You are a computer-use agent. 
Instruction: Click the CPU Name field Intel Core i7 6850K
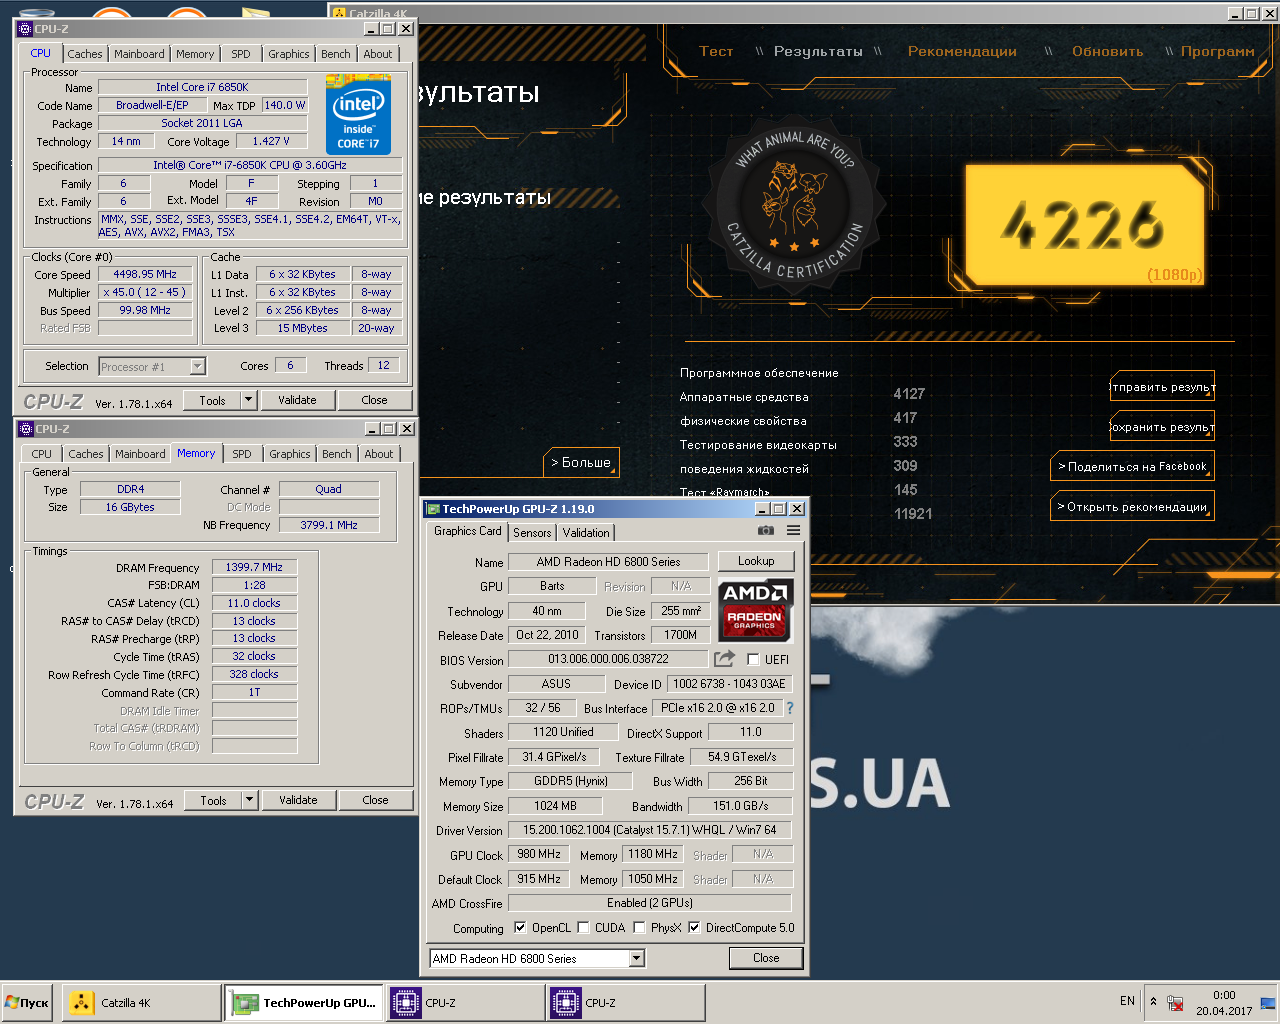pyautogui.click(x=202, y=87)
